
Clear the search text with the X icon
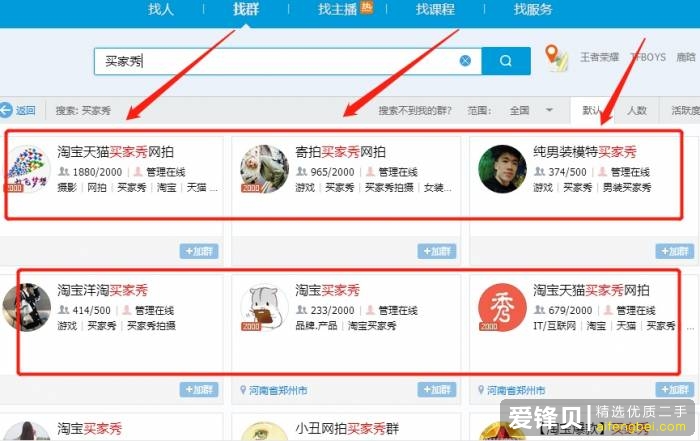pos(465,61)
